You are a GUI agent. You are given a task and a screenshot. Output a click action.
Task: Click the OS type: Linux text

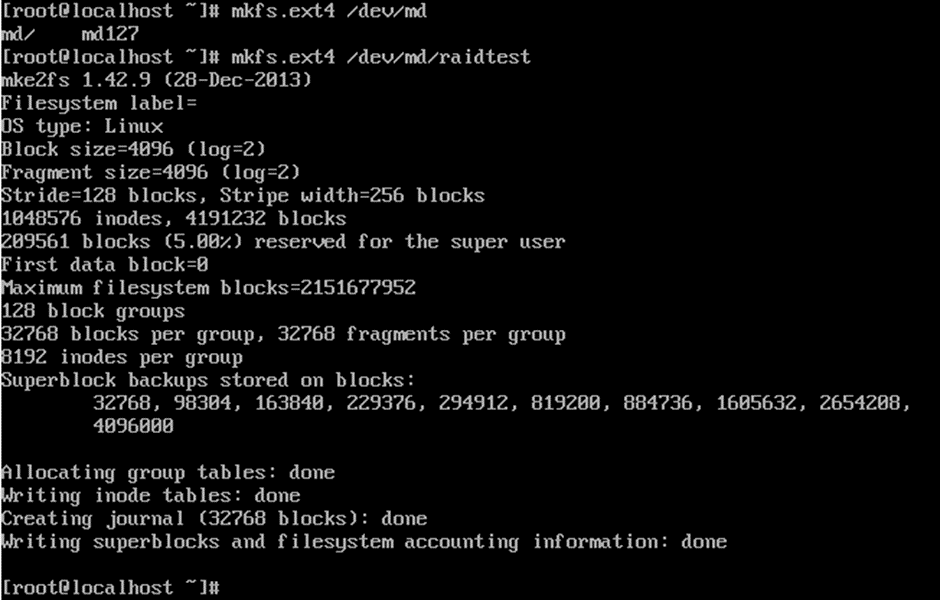(82, 126)
